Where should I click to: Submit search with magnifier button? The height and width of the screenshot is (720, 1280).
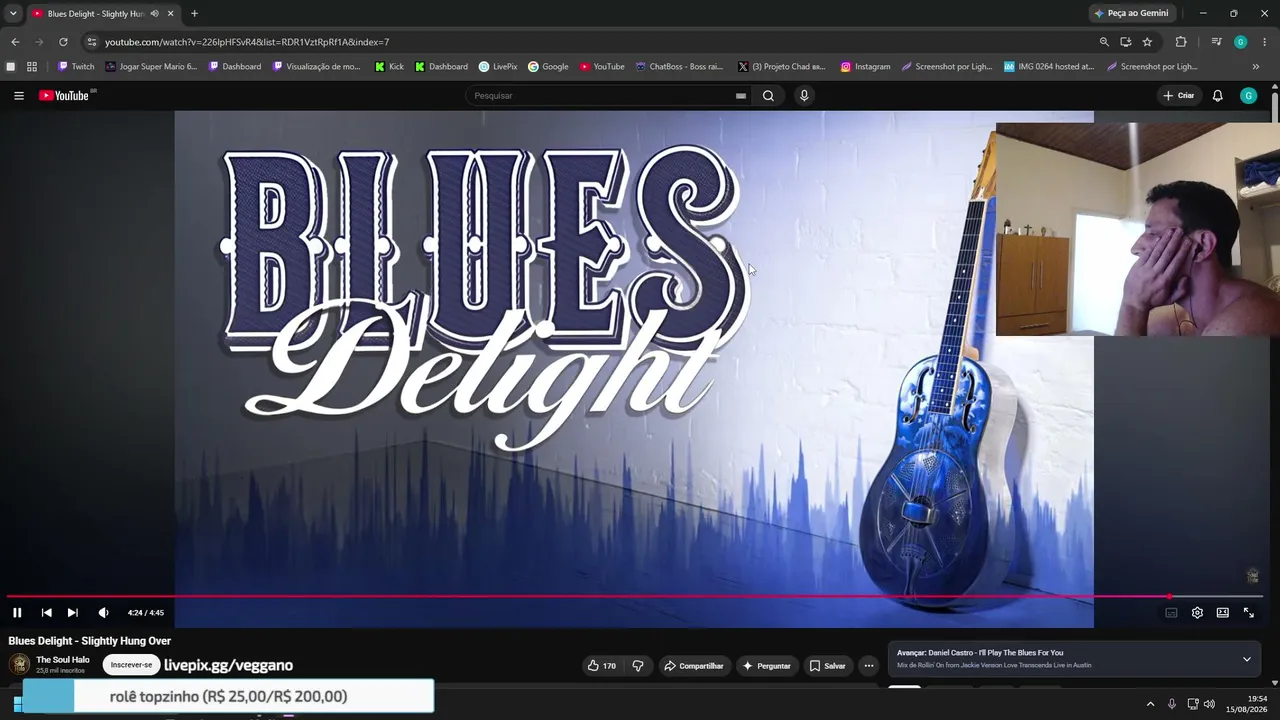click(768, 96)
